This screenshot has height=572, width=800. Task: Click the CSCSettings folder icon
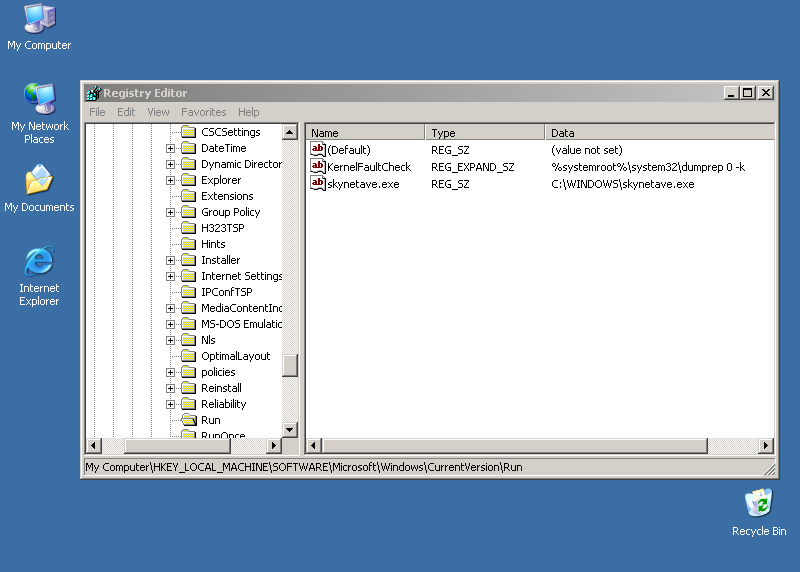click(x=189, y=132)
